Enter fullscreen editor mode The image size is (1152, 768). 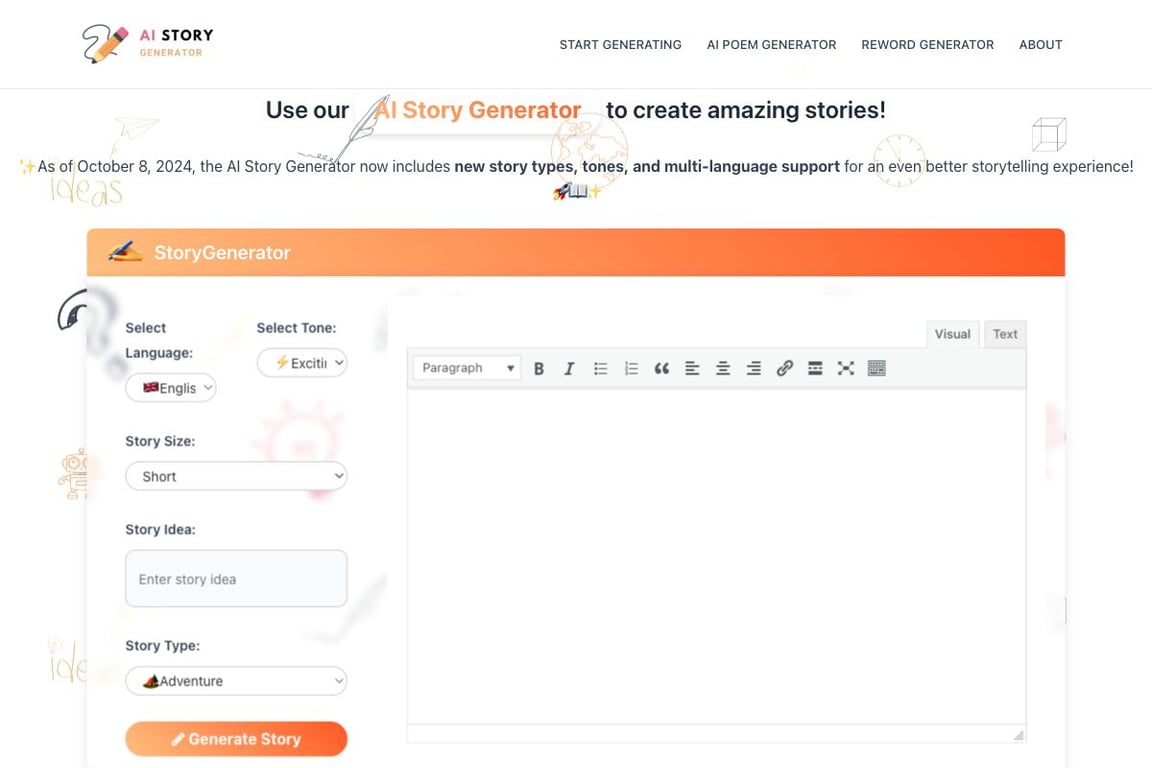tap(846, 368)
